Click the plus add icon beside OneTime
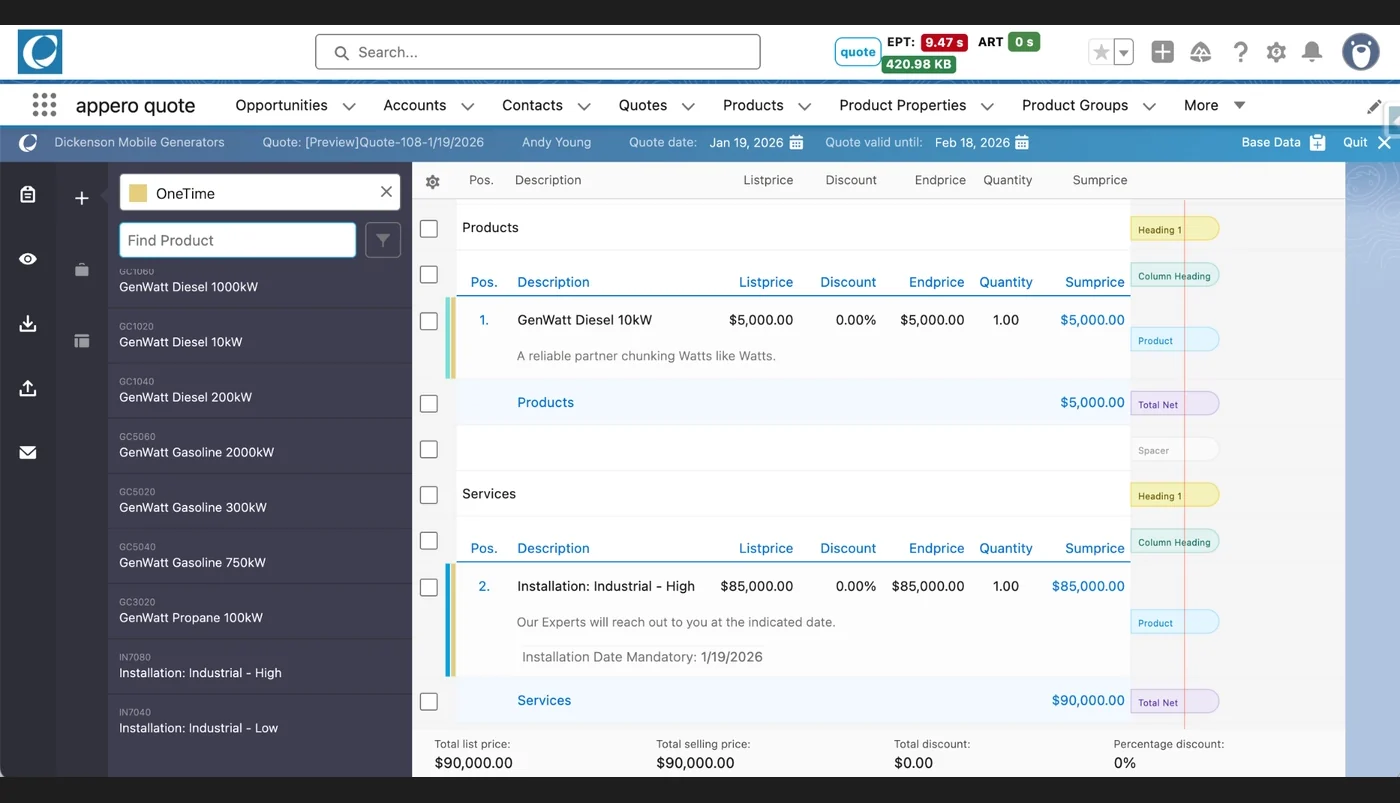 tap(82, 198)
